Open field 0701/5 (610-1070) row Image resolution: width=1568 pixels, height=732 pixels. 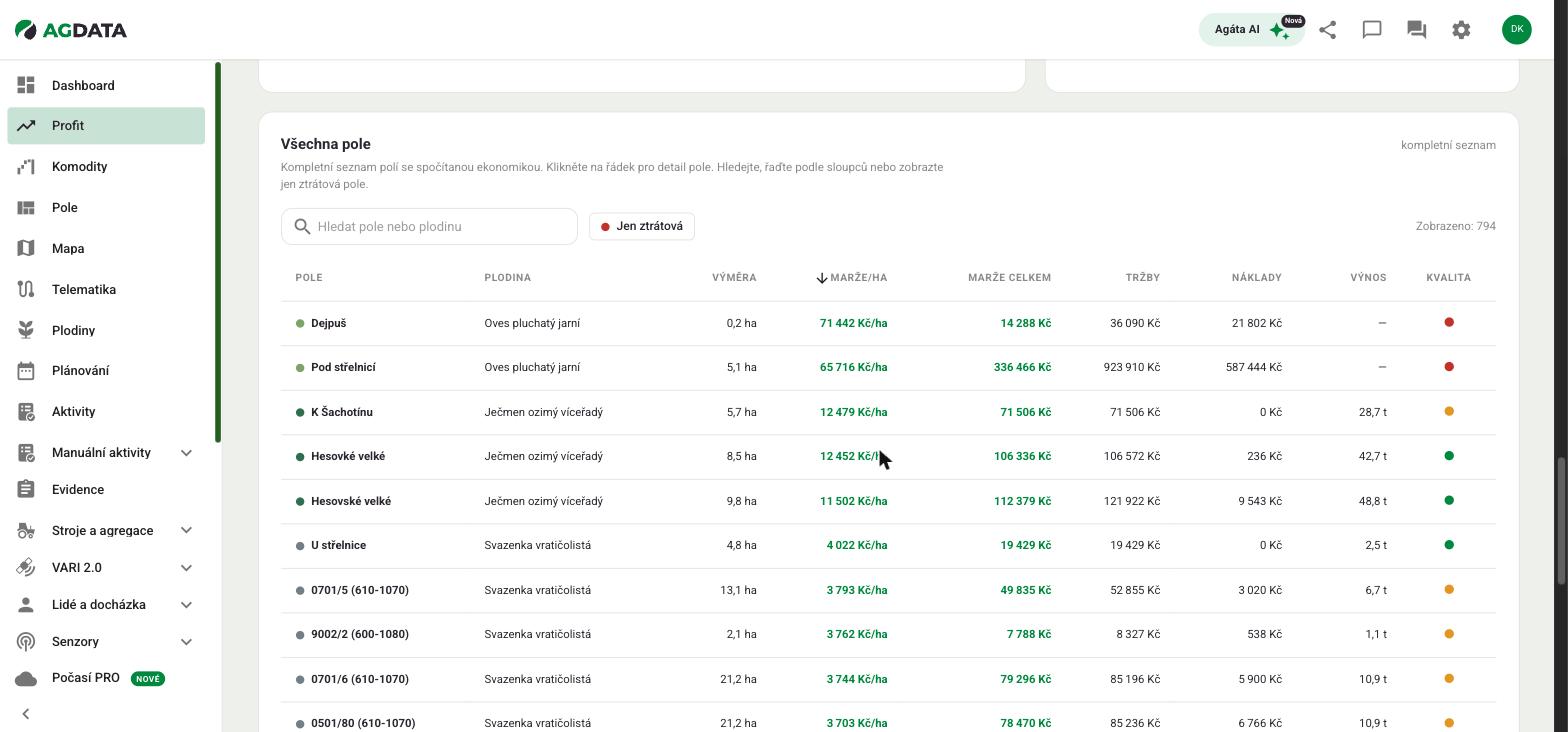coord(888,590)
